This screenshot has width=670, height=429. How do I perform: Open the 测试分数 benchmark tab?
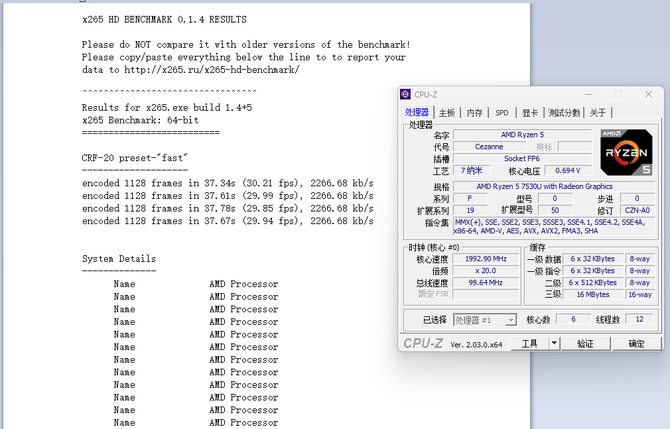[564, 113]
